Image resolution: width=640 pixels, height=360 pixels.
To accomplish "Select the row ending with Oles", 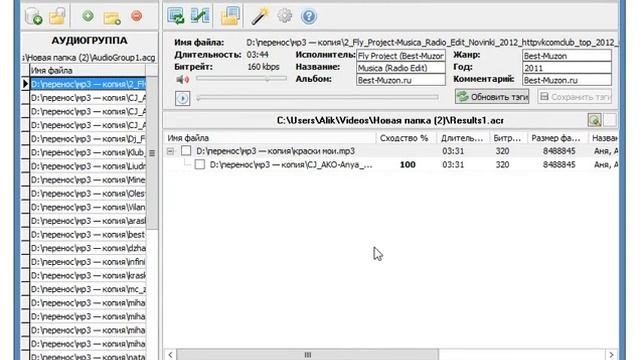I will tap(88, 193).
